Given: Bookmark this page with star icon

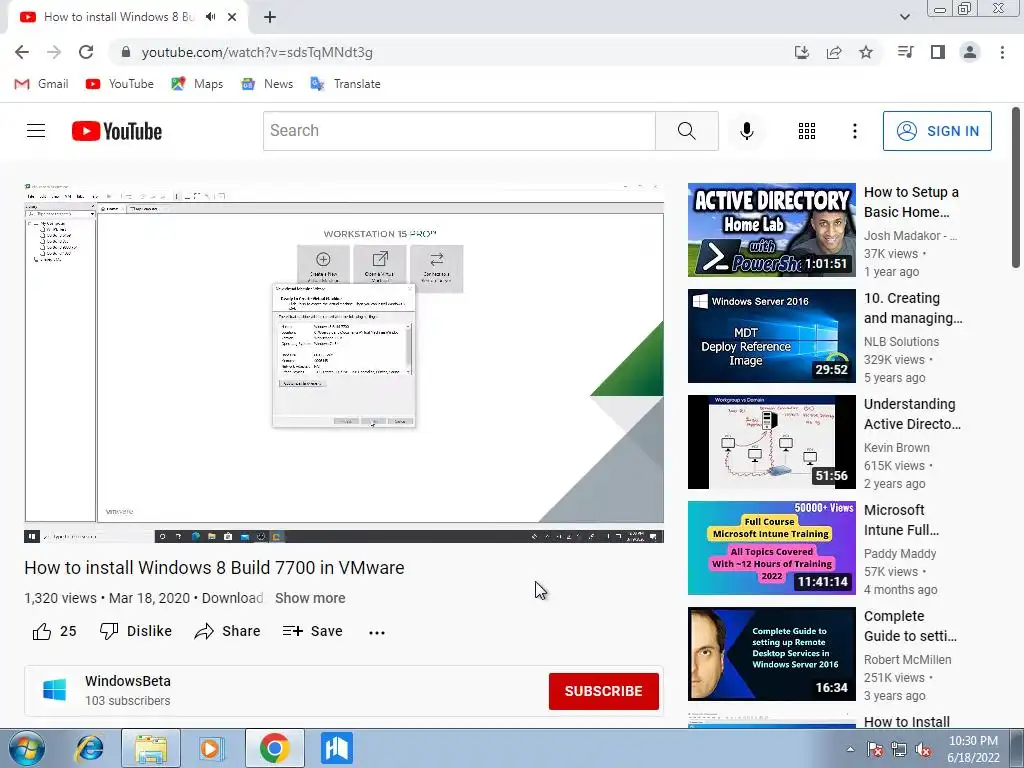Looking at the screenshot, I should [866, 52].
